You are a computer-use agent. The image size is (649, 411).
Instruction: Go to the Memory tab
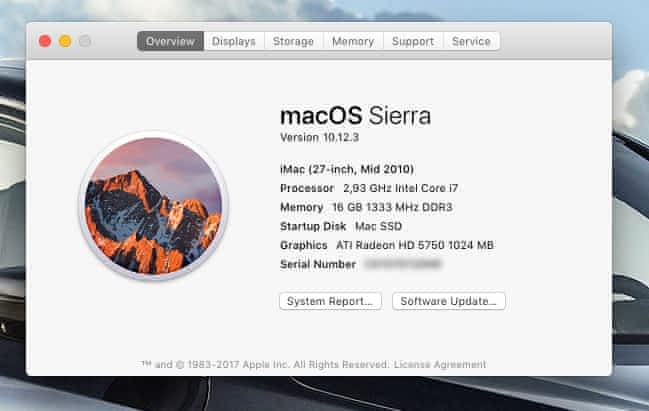353,41
